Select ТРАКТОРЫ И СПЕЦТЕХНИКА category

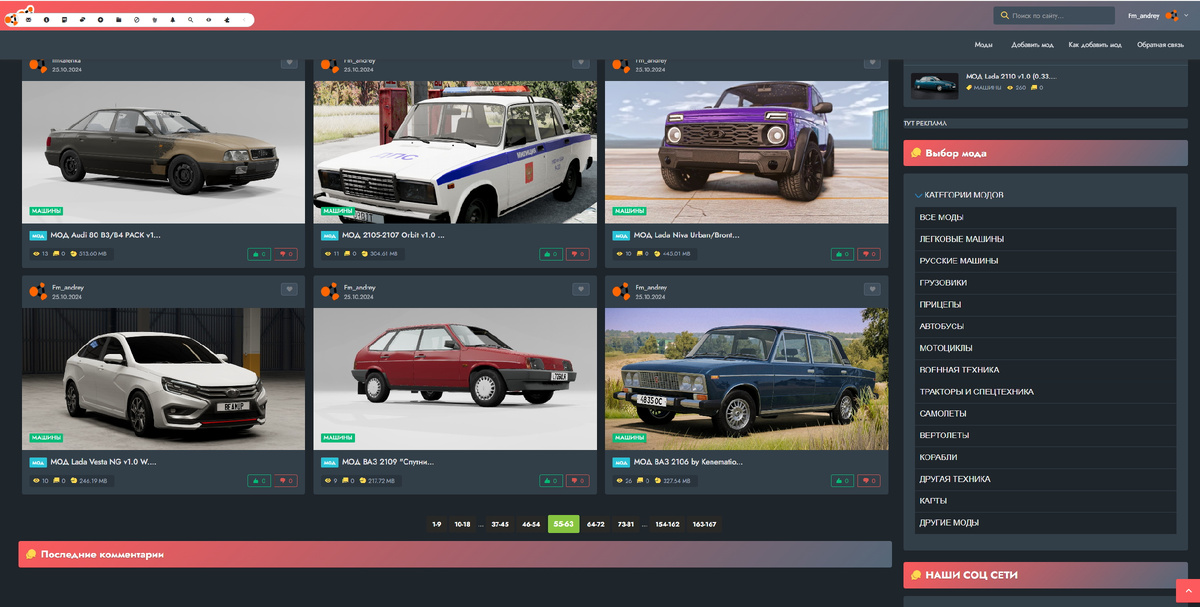tap(1045, 392)
